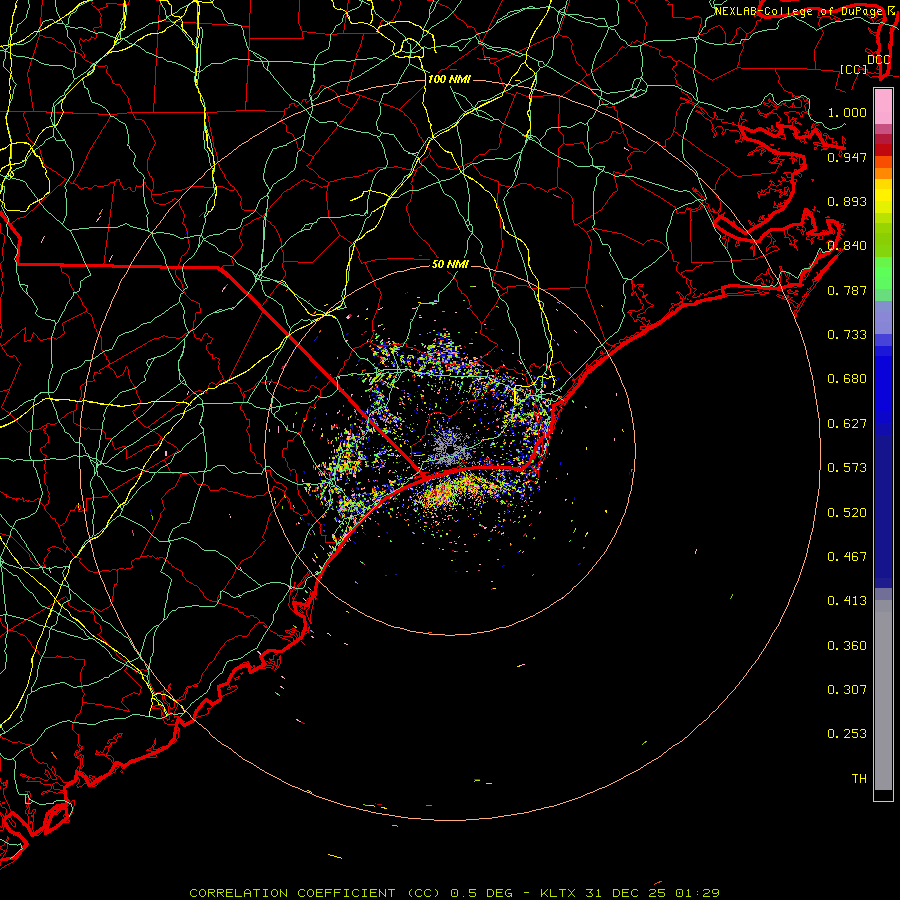This screenshot has height=900, width=900.
Task: Click the 0.787 scale label
Action: click(x=847, y=290)
